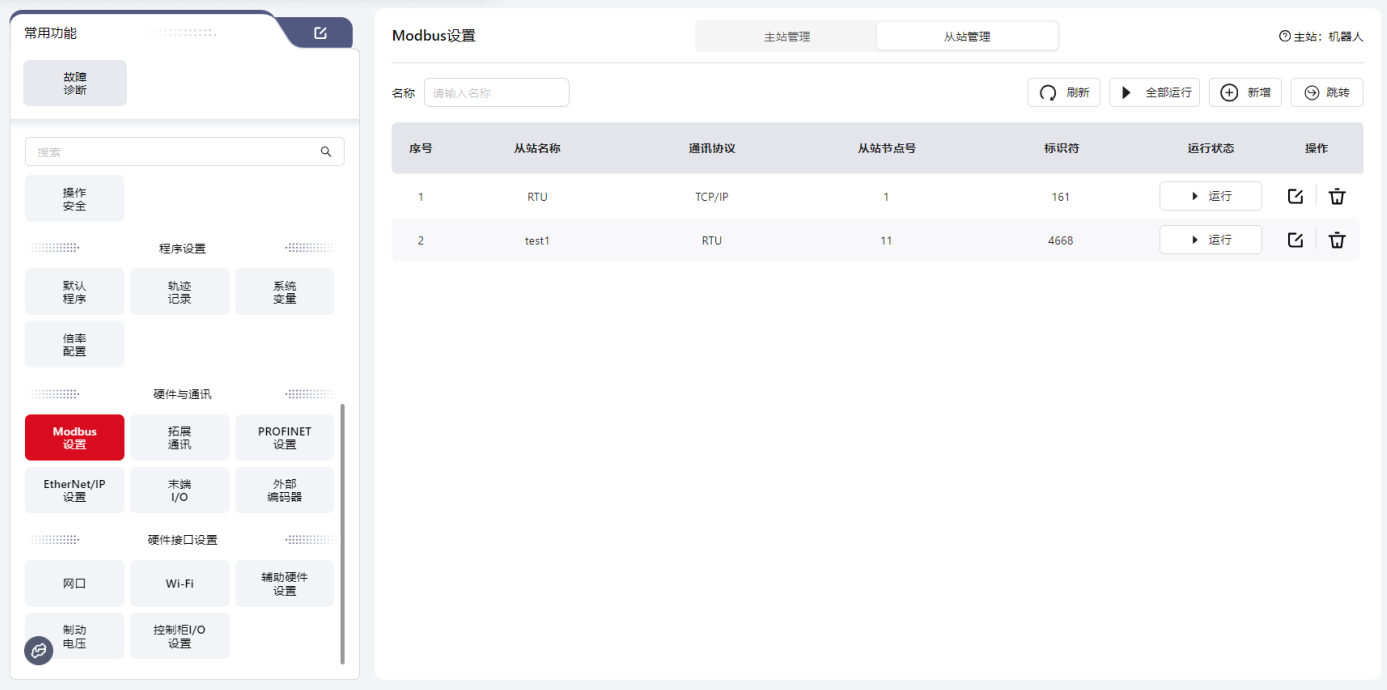Edit the test1 row with pencil icon
Image resolution: width=1387 pixels, height=690 pixels.
pyautogui.click(x=1295, y=240)
